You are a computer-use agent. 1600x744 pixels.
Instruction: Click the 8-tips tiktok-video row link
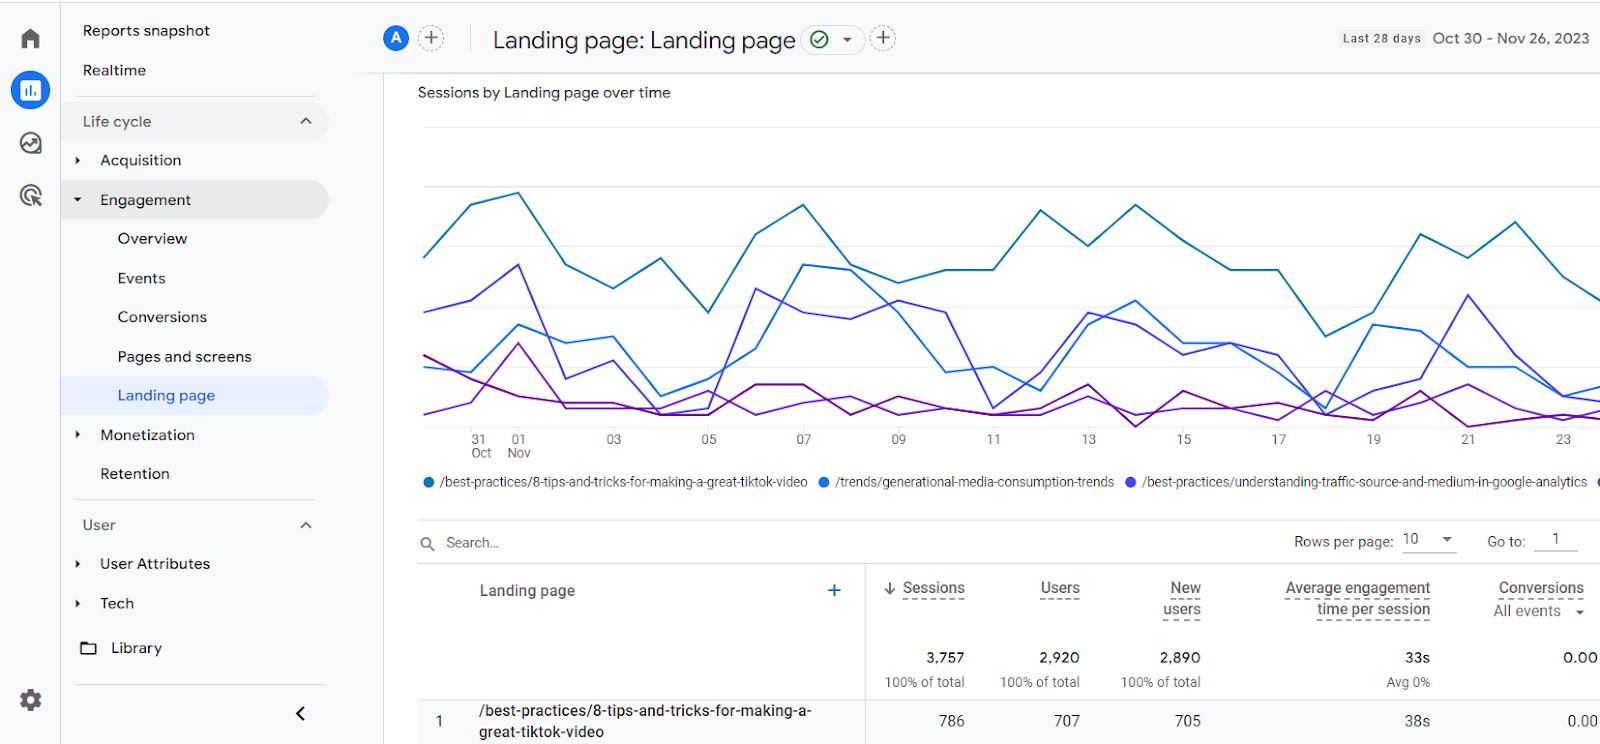pos(645,721)
